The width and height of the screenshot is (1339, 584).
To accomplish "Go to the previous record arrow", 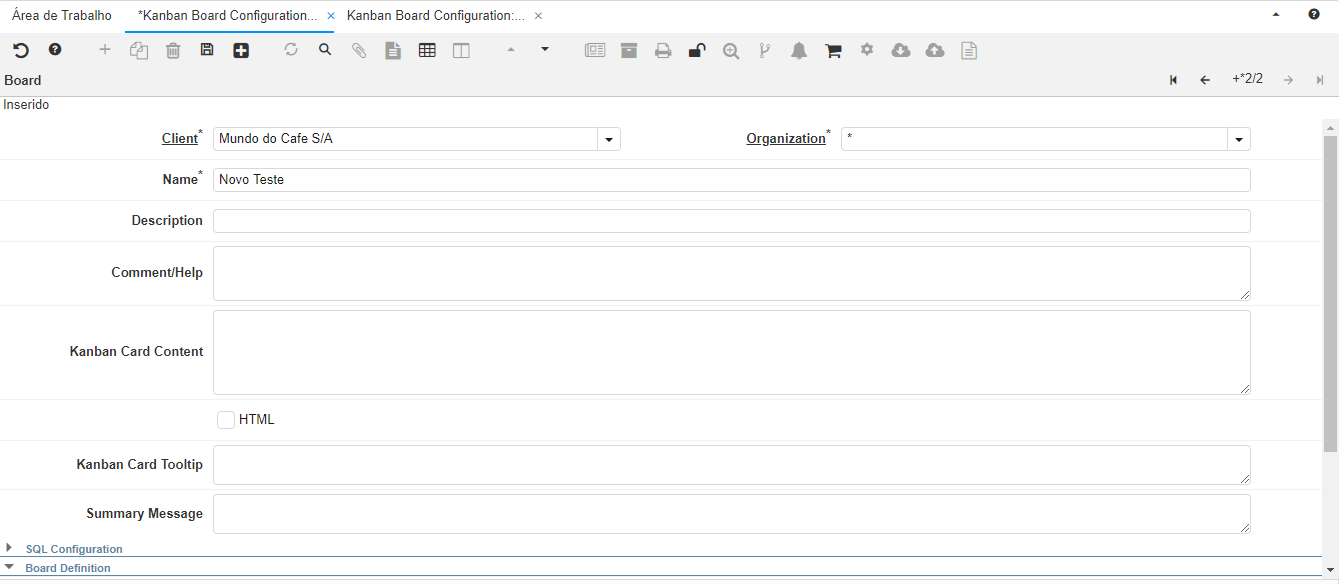I will coord(1205,80).
